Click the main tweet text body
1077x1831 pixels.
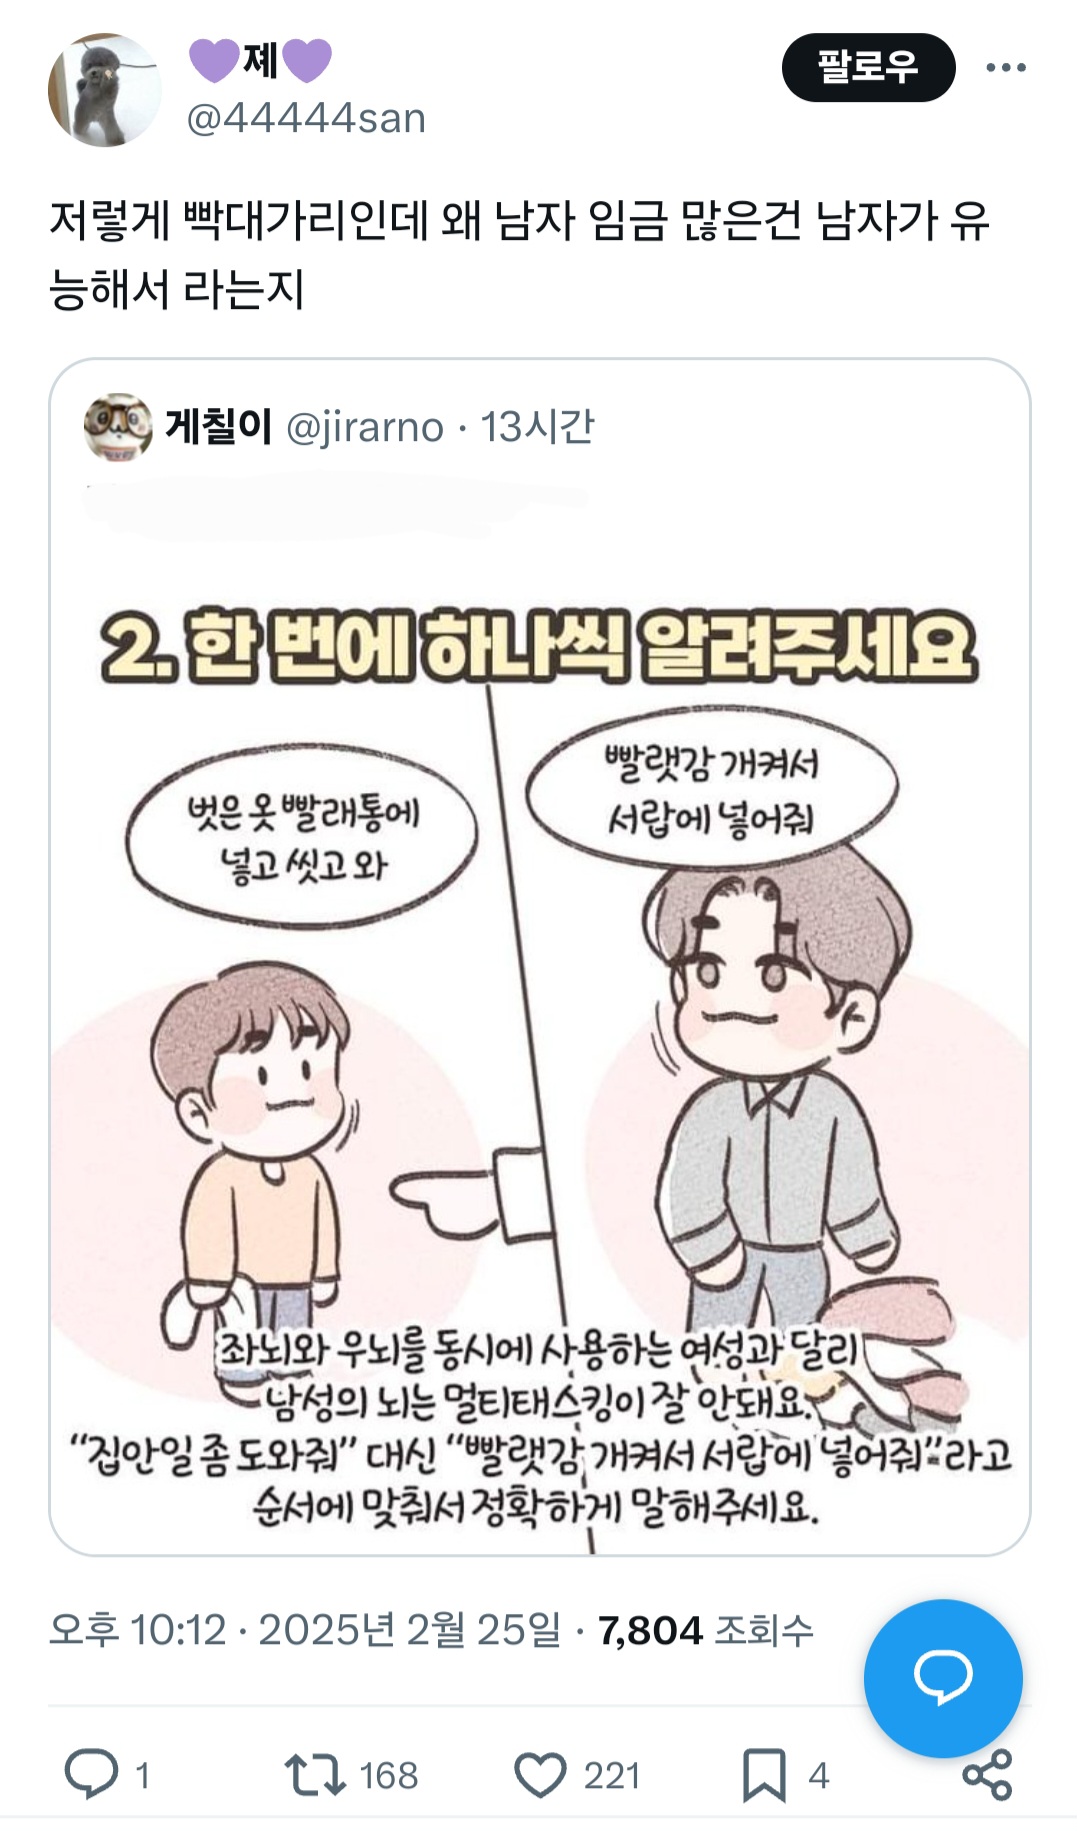(x=520, y=254)
